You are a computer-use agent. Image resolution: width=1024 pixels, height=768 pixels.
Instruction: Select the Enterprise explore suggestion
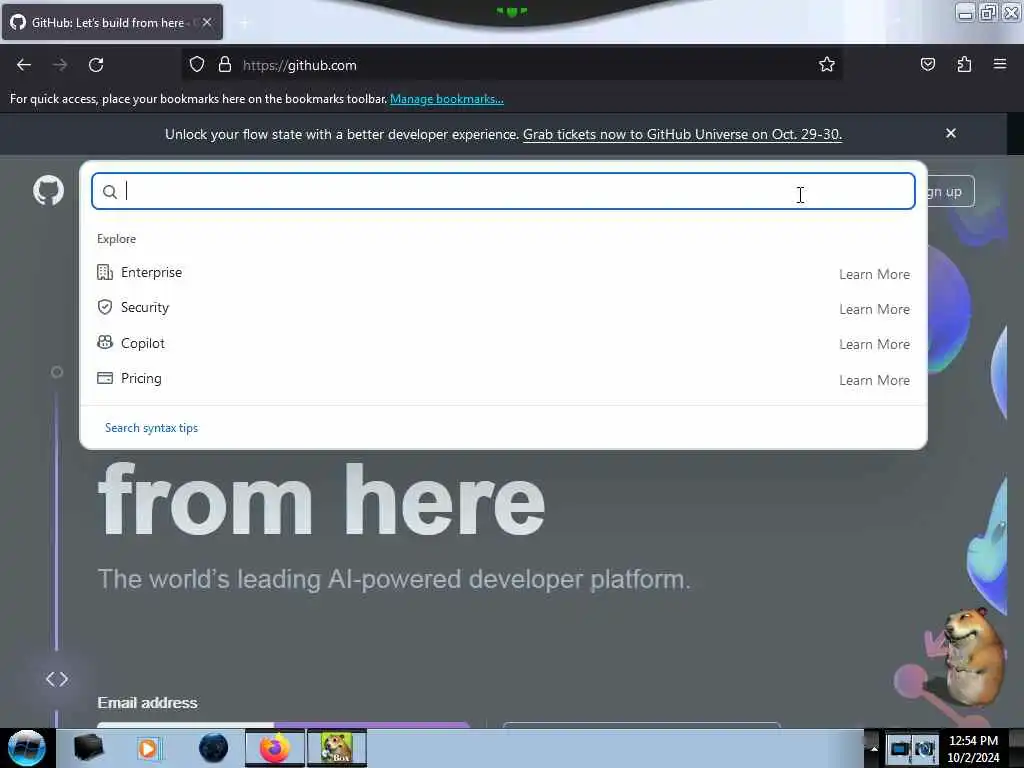tap(503, 273)
